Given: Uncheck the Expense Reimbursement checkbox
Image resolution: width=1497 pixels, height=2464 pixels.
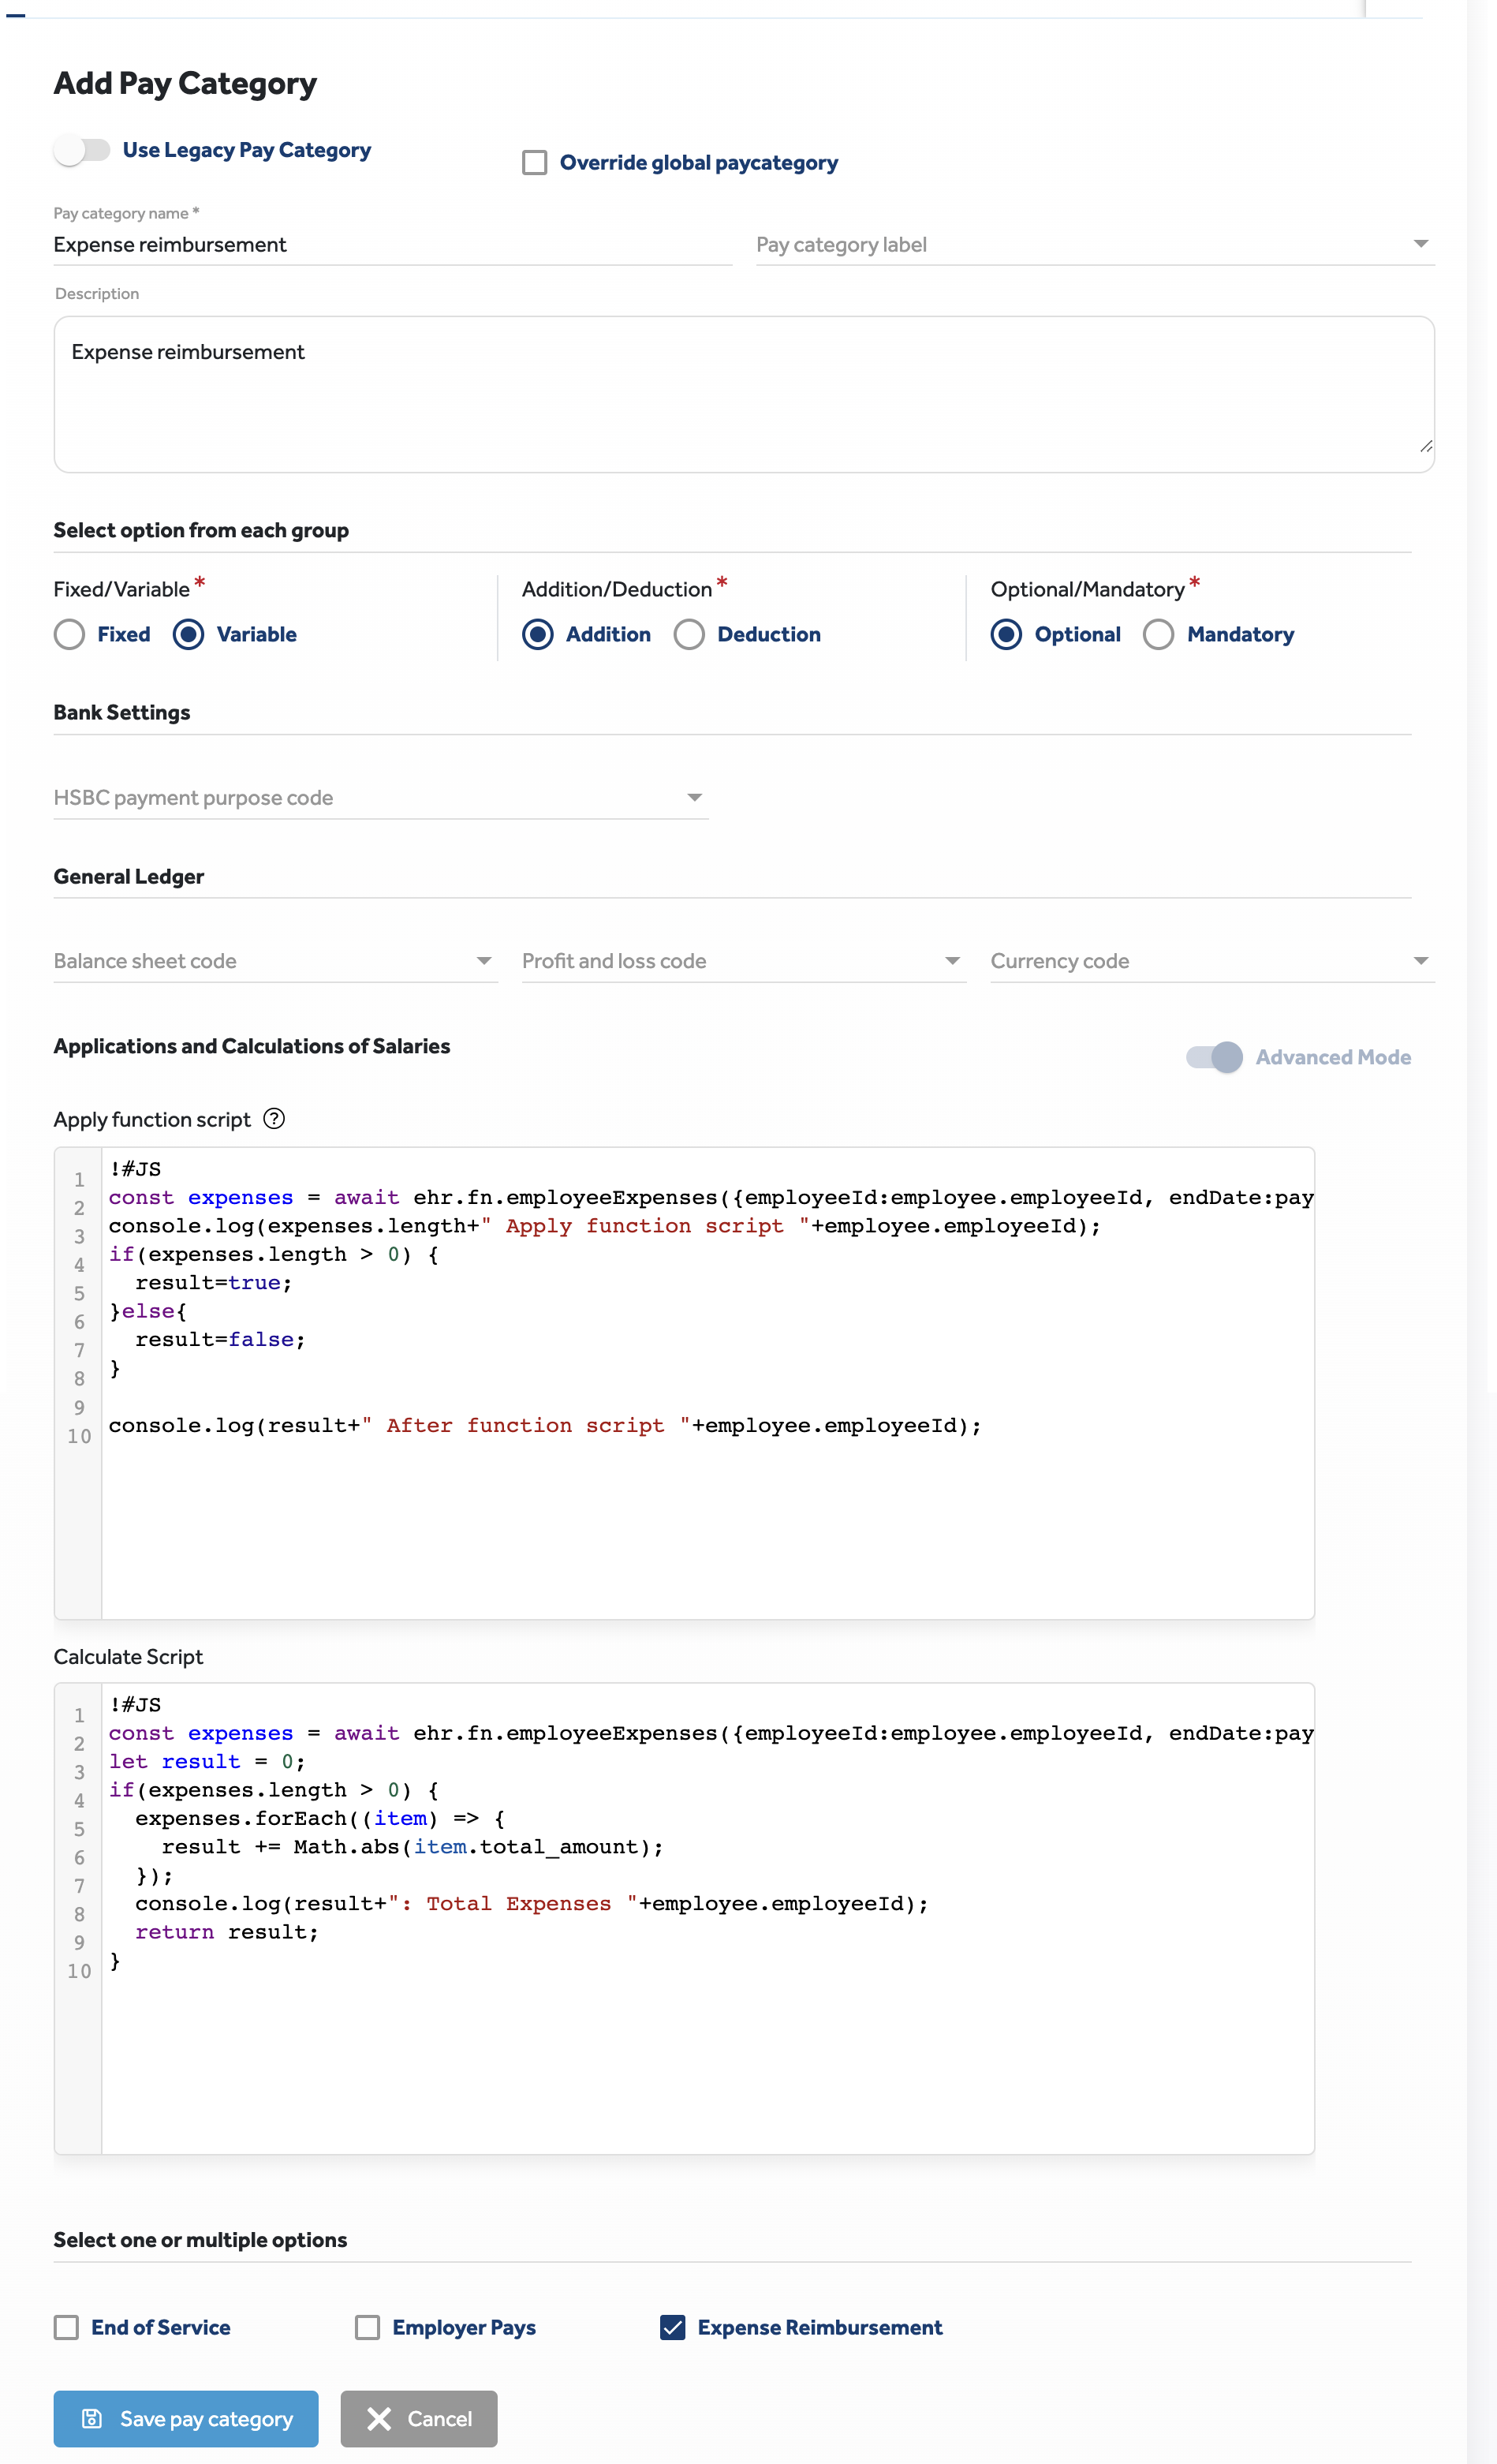Looking at the screenshot, I should (673, 2327).
